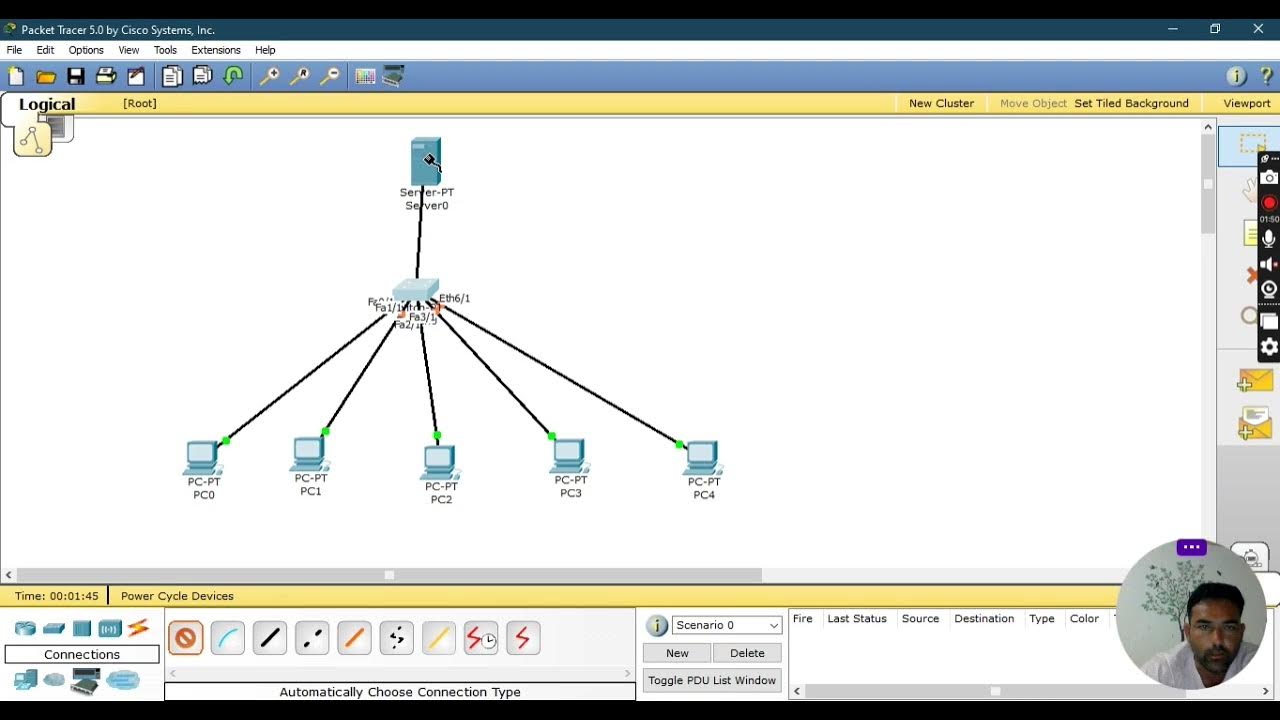Open the Custom Devices Dialog icon
Image resolution: width=1280 pixels, height=720 pixels.
click(x=394, y=76)
